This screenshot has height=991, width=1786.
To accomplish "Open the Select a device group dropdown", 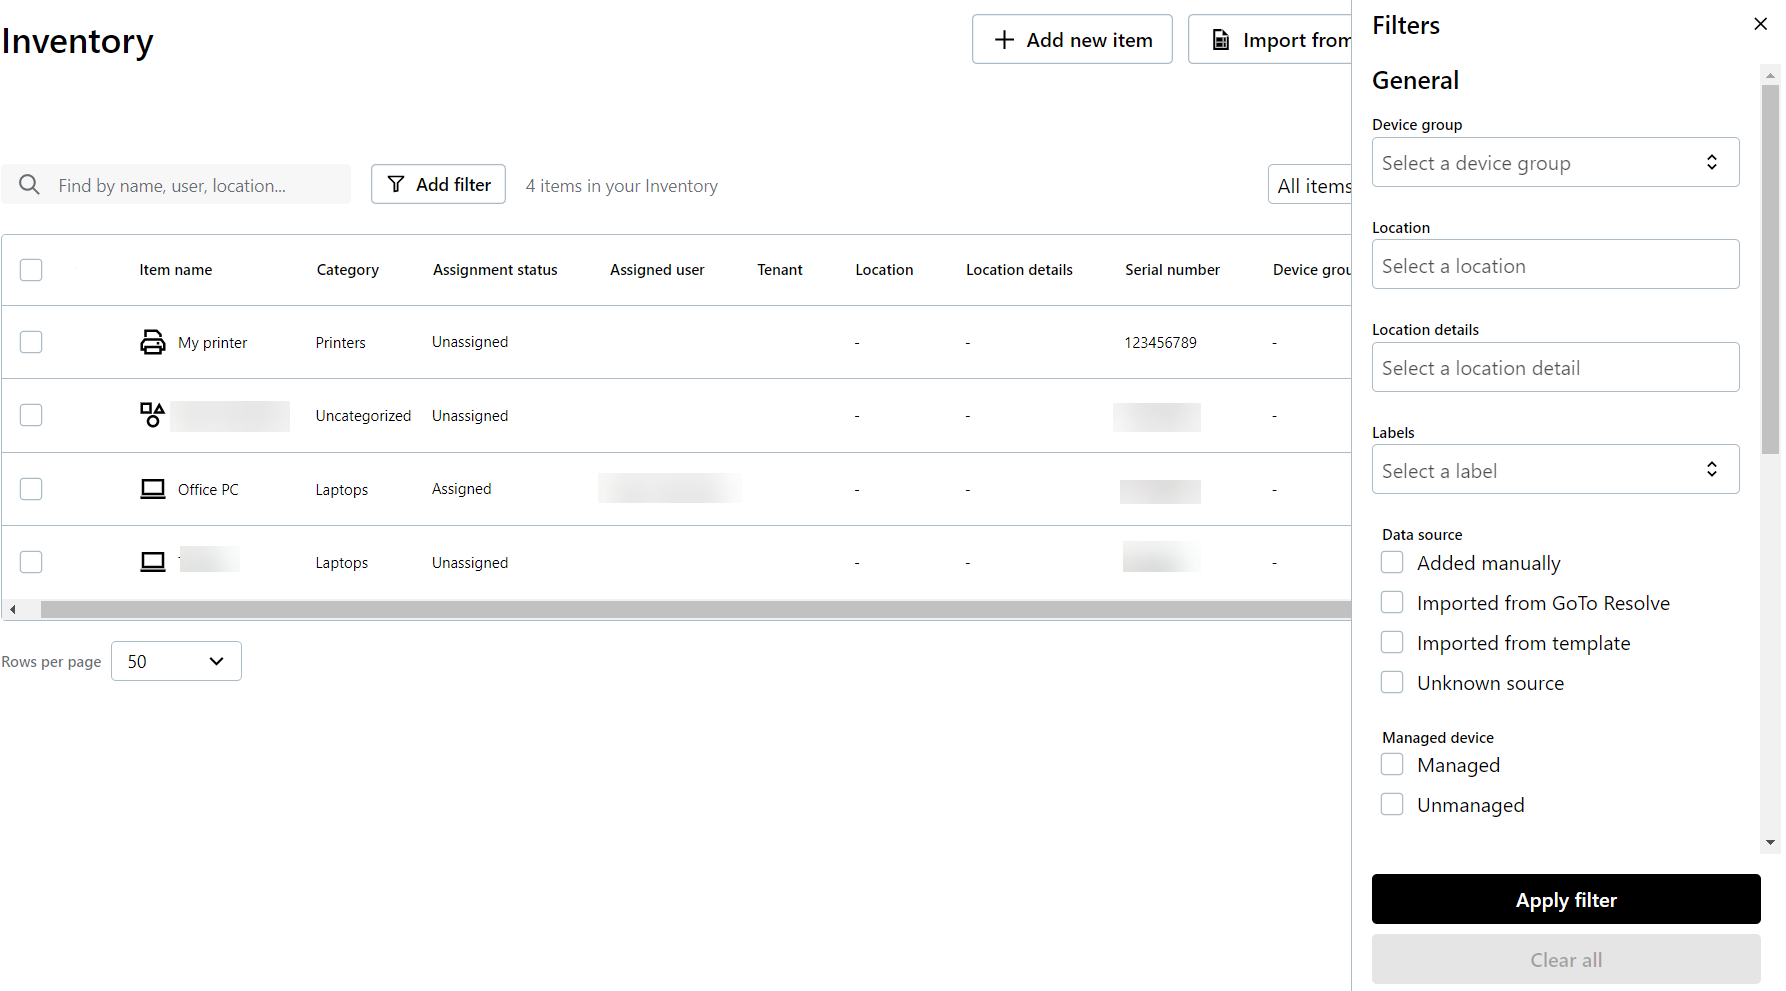I will pyautogui.click(x=1554, y=162).
